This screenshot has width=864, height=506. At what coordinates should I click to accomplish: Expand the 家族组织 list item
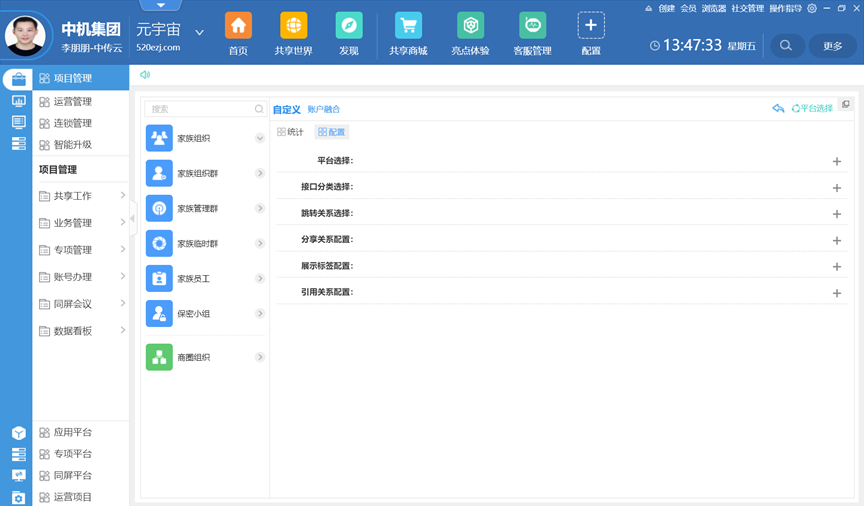tap(259, 139)
